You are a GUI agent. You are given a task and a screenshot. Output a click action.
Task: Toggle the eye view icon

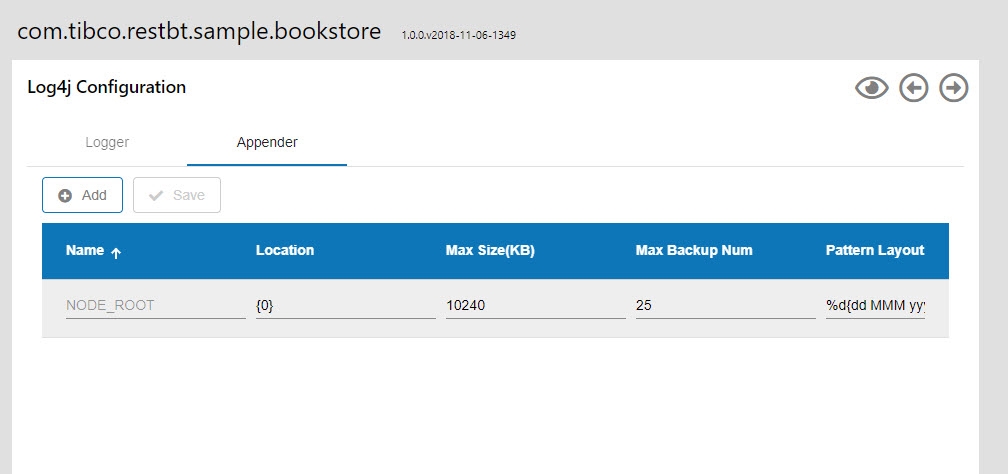click(x=871, y=88)
